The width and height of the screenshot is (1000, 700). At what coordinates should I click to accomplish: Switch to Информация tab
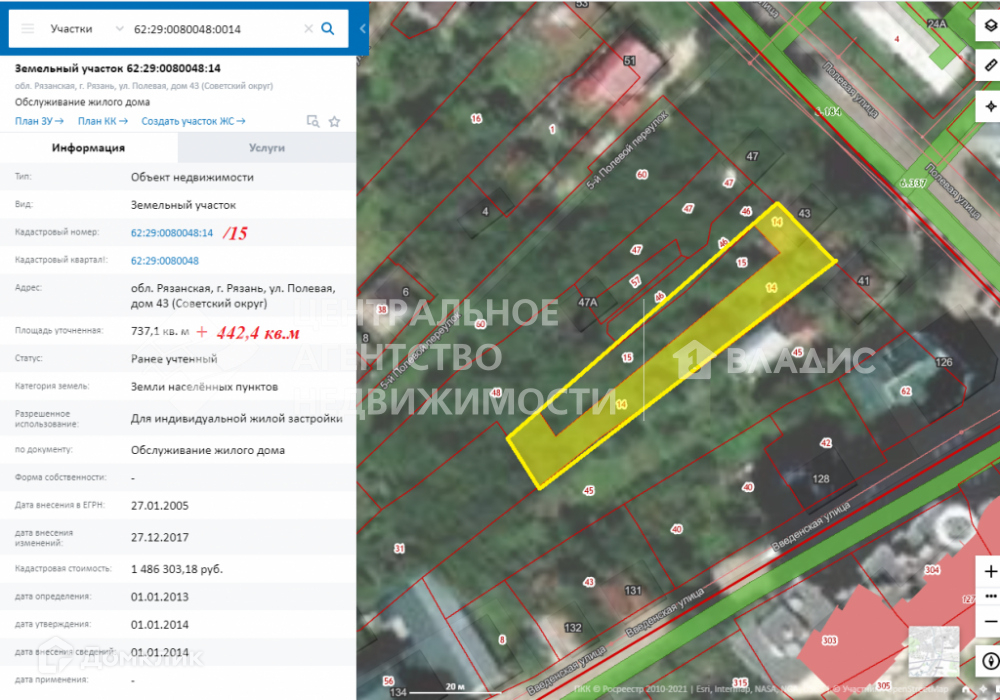[x=89, y=148]
